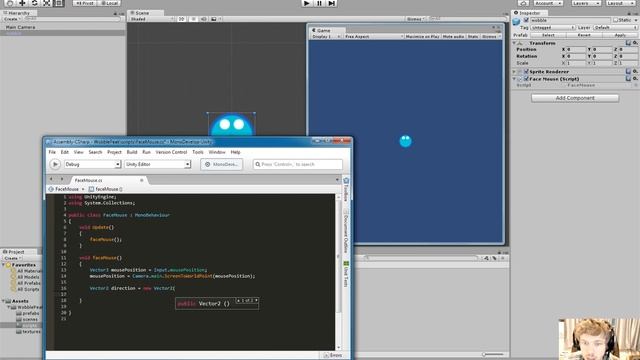The width and height of the screenshot is (640, 360).
Task: Toggle the Face Mouse script enabled checkbox
Action: 526,79
